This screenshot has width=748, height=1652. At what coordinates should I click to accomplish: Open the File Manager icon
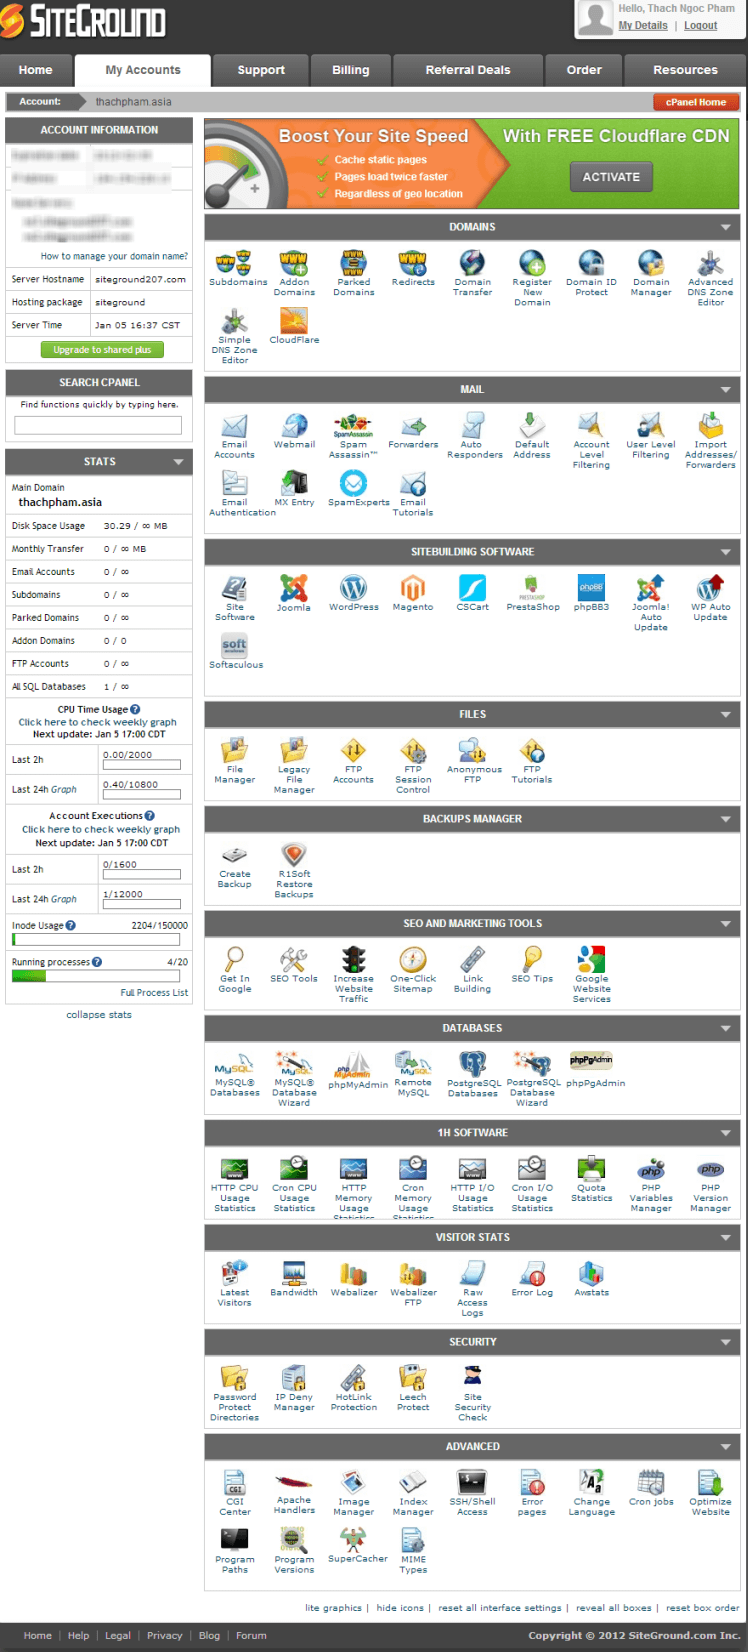[235, 752]
